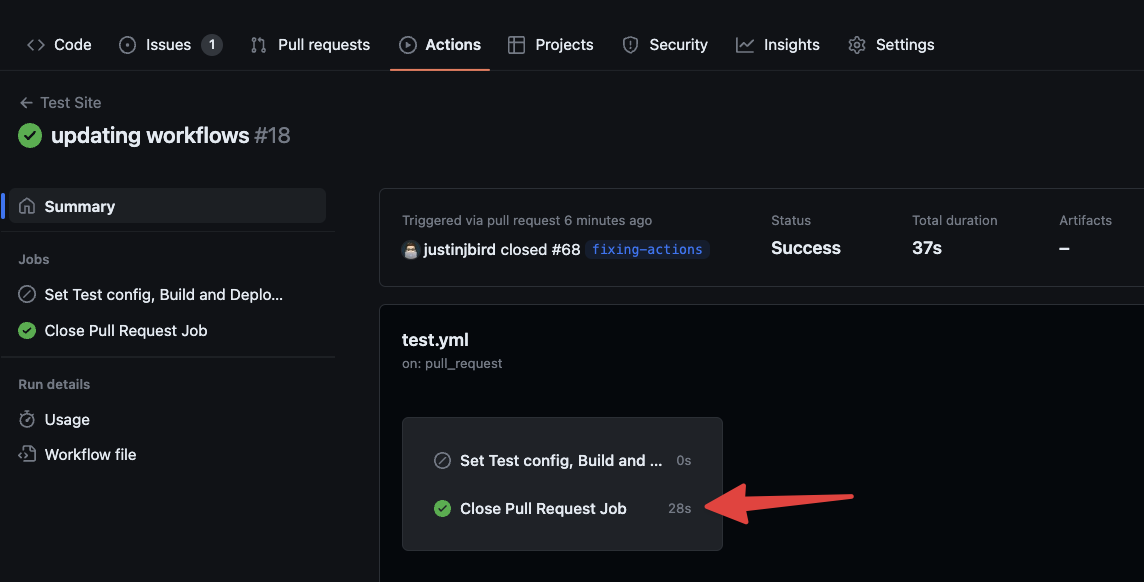Click the Actions play icon
The width and height of the screenshot is (1144, 582).
(x=406, y=44)
